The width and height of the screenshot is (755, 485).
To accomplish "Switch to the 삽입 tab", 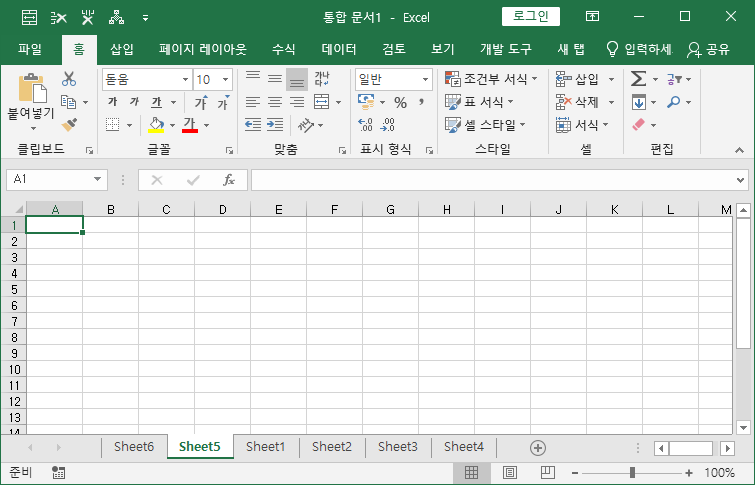I will pos(122,49).
